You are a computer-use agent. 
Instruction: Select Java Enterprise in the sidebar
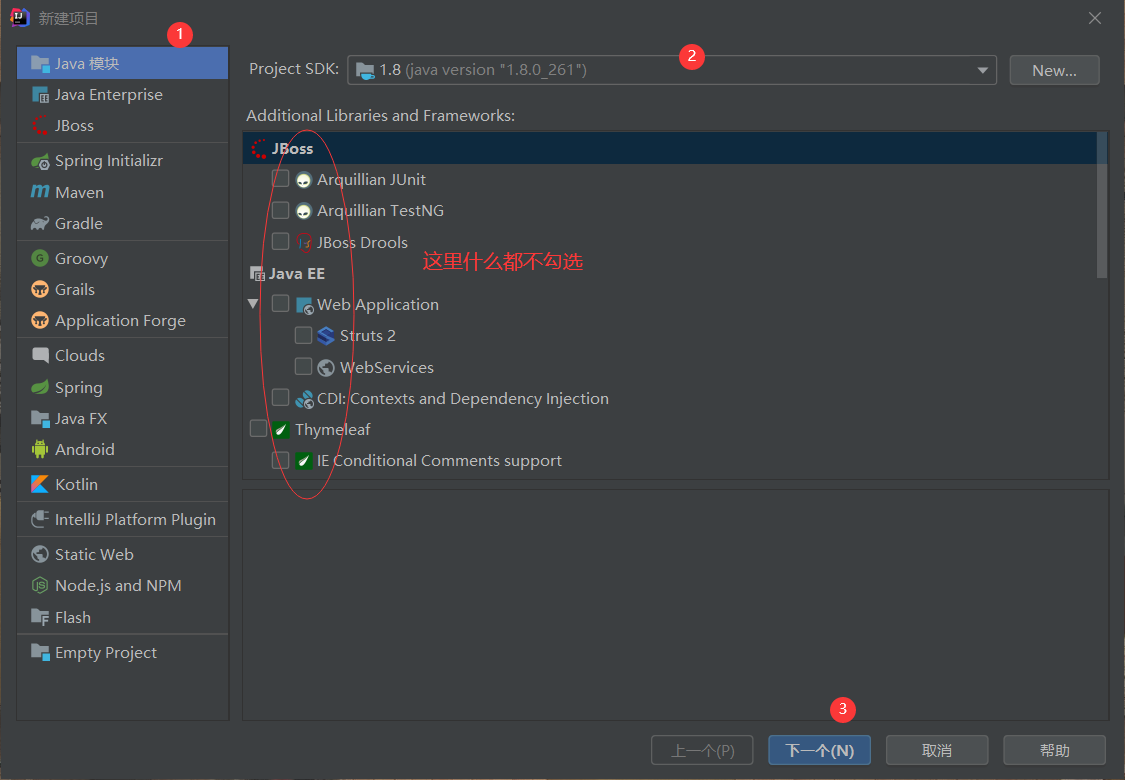pyautogui.click(x=108, y=94)
